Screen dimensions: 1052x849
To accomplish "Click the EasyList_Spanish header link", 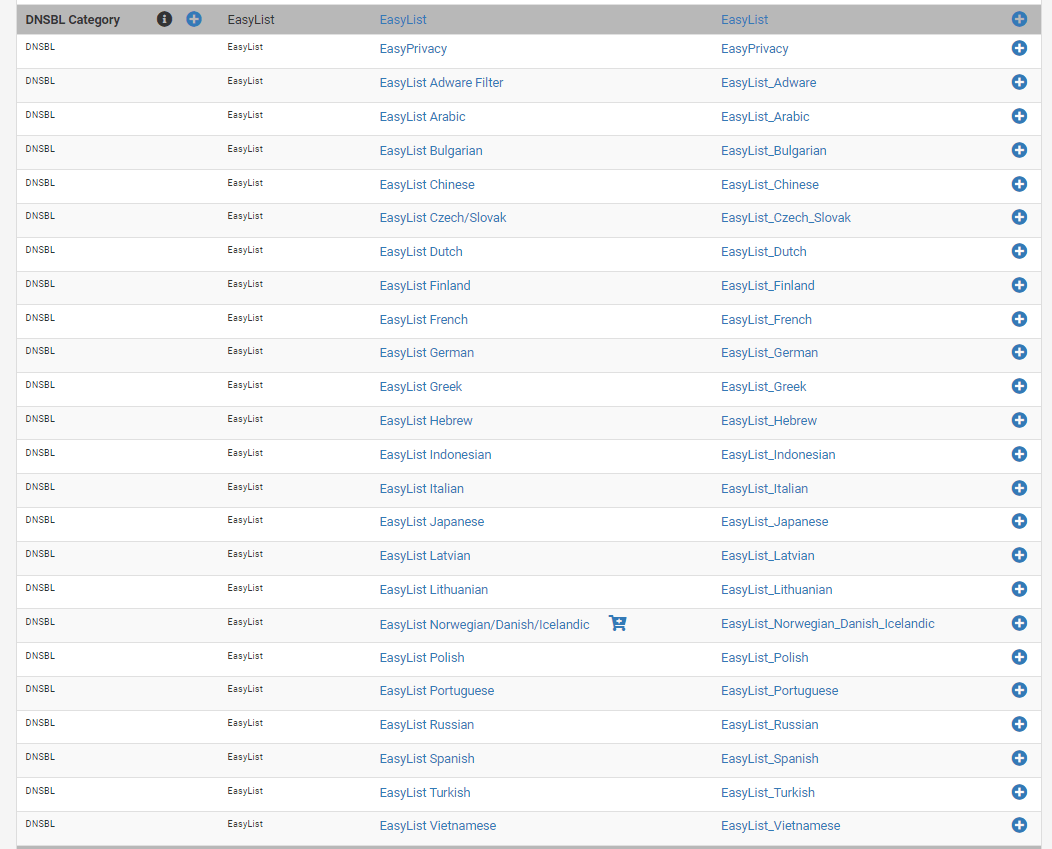I will click(769, 759).
